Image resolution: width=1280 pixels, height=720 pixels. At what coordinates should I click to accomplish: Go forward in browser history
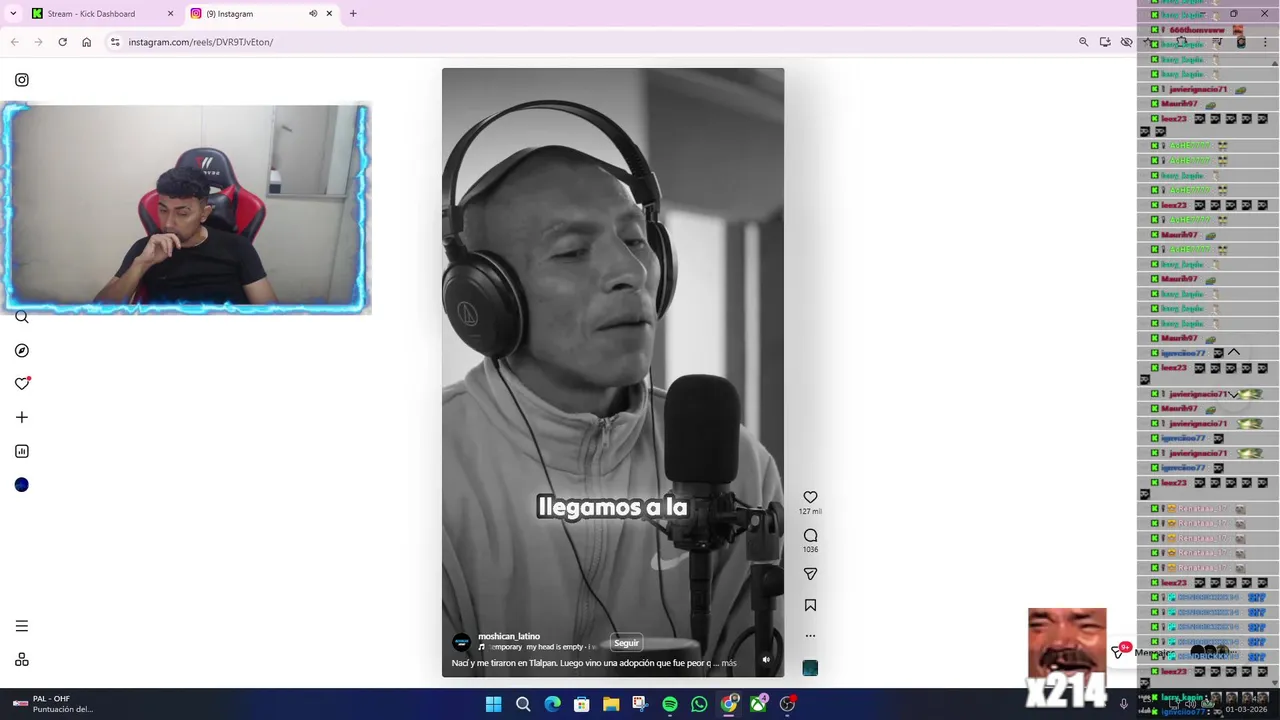(38, 42)
